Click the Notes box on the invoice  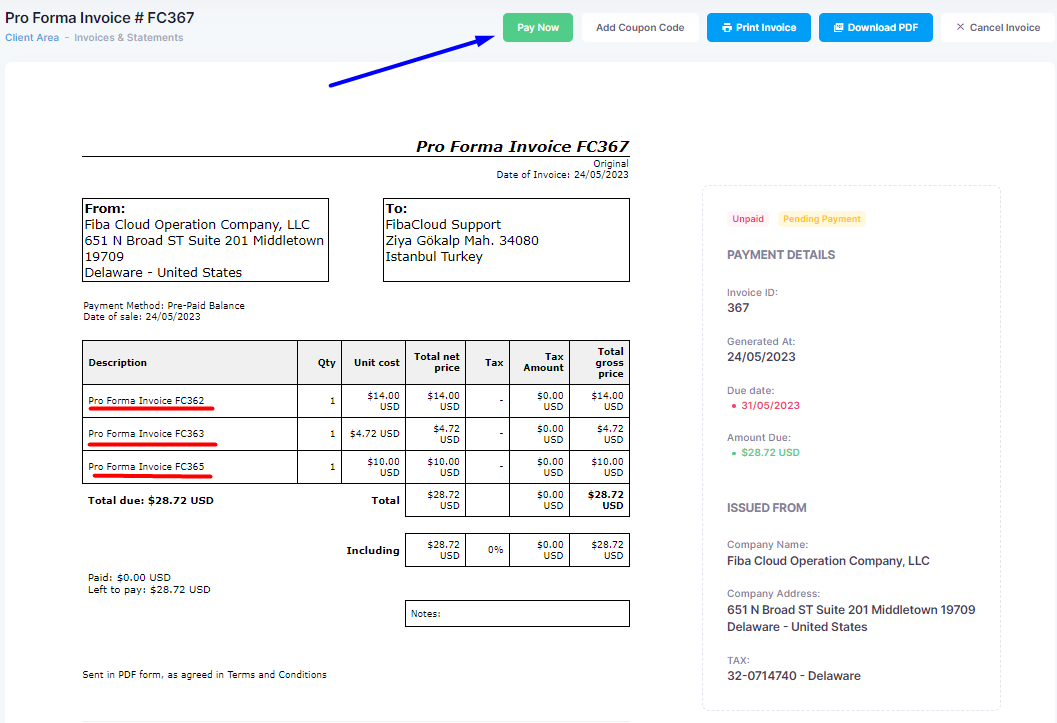point(517,614)
